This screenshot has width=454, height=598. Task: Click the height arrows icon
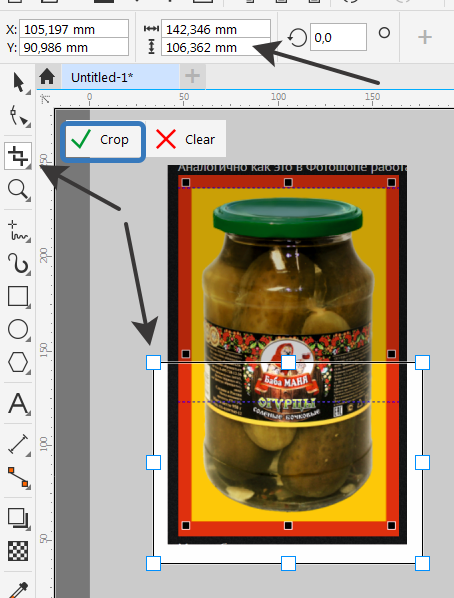point(151,47)
